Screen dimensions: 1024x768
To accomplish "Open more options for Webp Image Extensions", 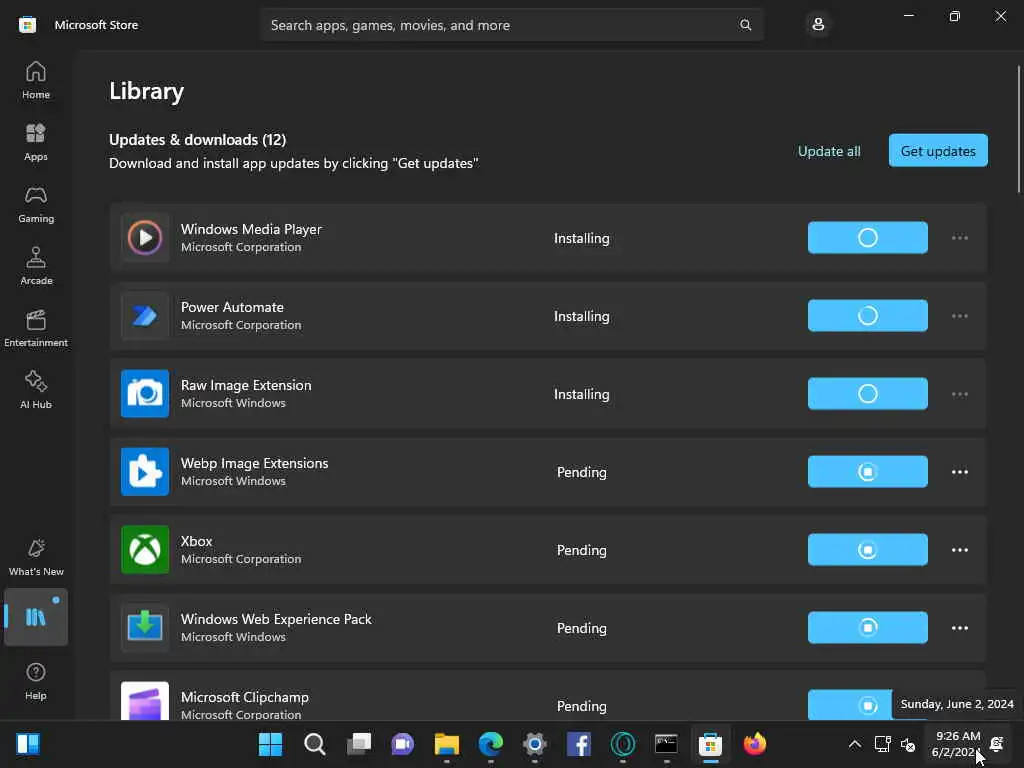I will point(959,472).
